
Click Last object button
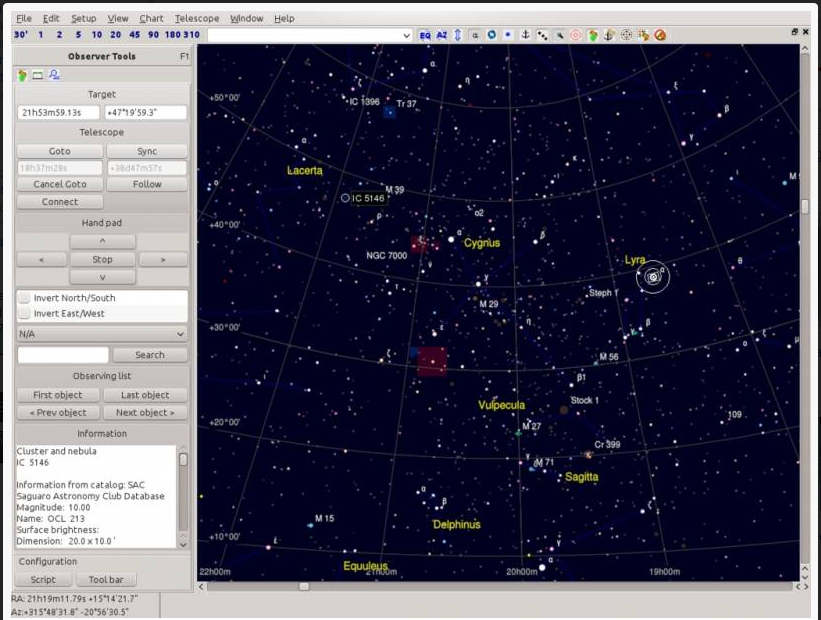pyautogui.click(x=145, y=395)
